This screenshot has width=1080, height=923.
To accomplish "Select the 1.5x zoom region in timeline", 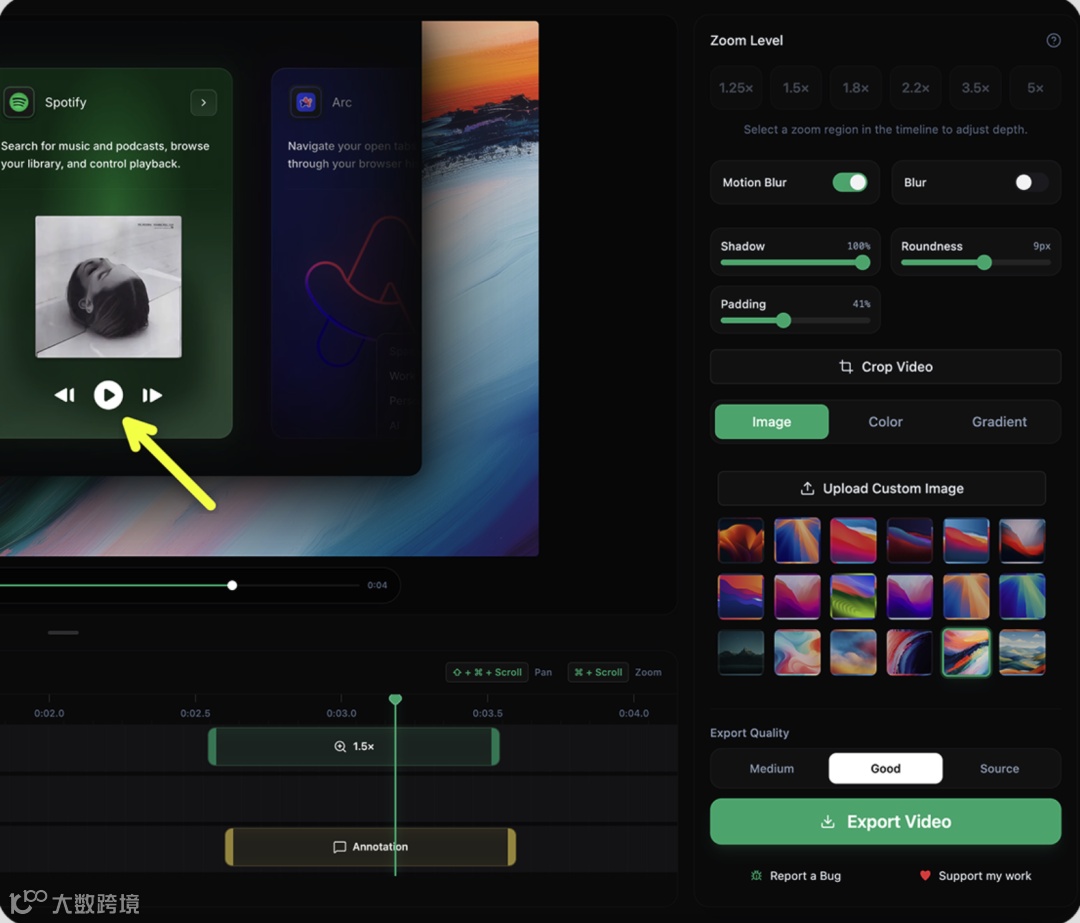I will click(x=353, y=747).
